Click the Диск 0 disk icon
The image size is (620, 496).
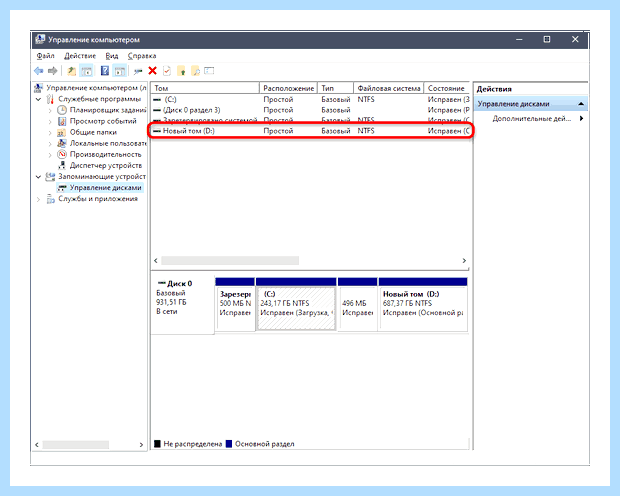coord(161,283)
